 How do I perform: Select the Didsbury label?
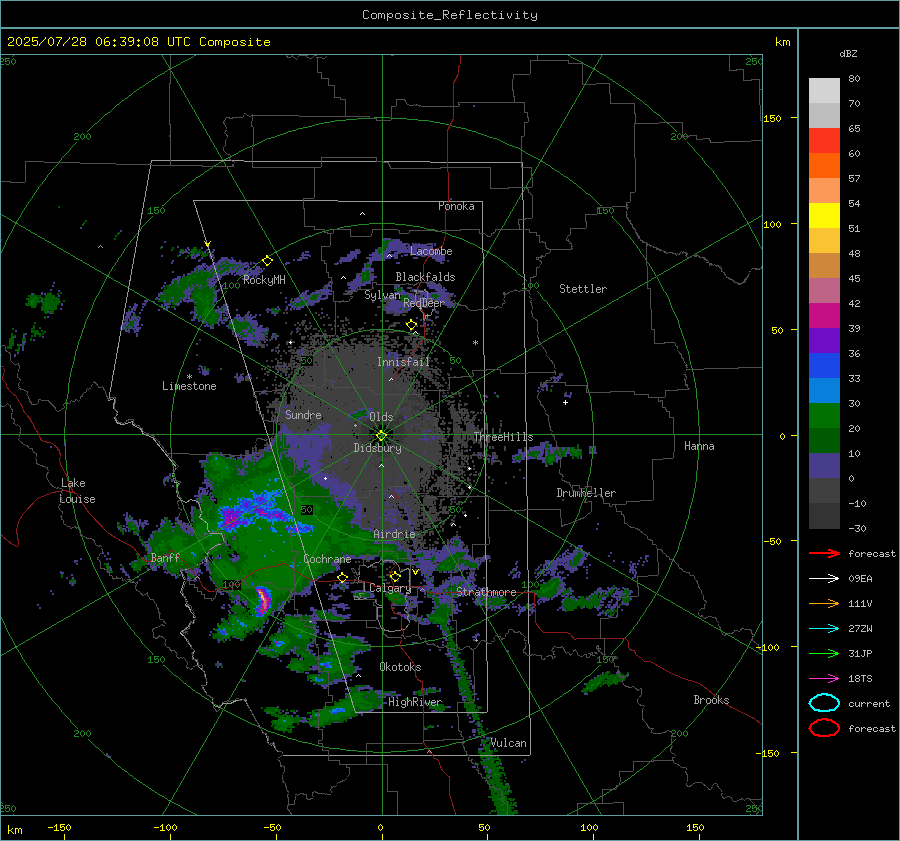click(378, 448)
